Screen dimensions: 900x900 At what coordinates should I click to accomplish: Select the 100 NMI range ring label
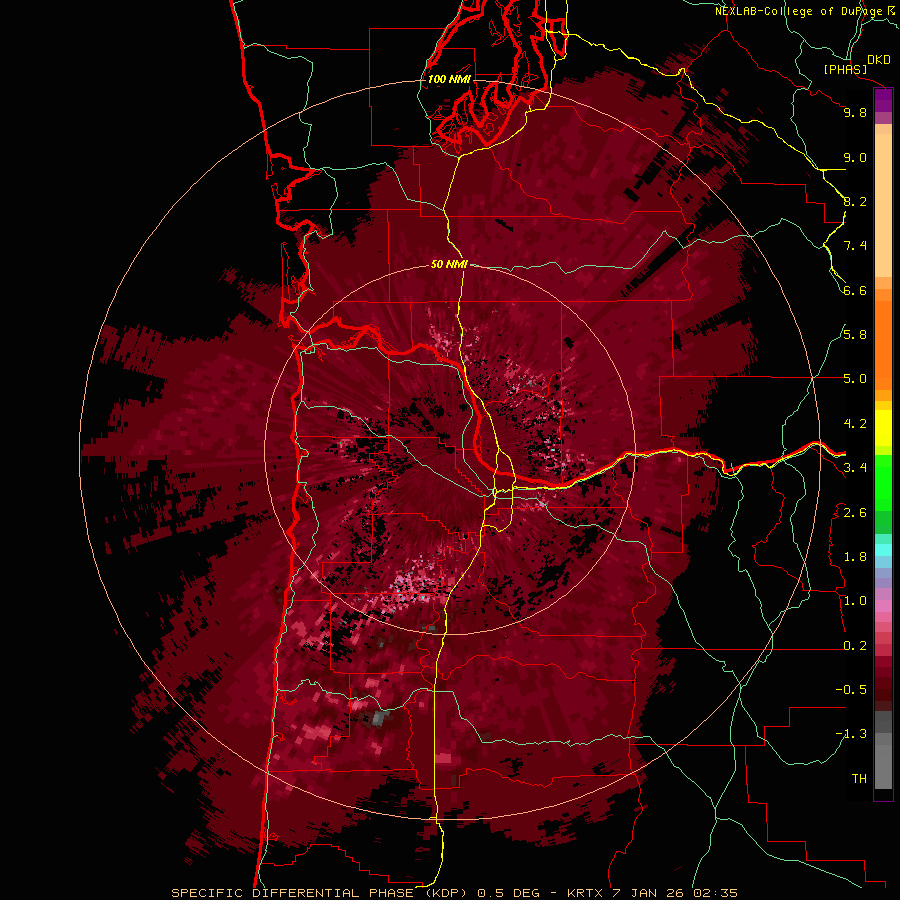tap(449, 79)
